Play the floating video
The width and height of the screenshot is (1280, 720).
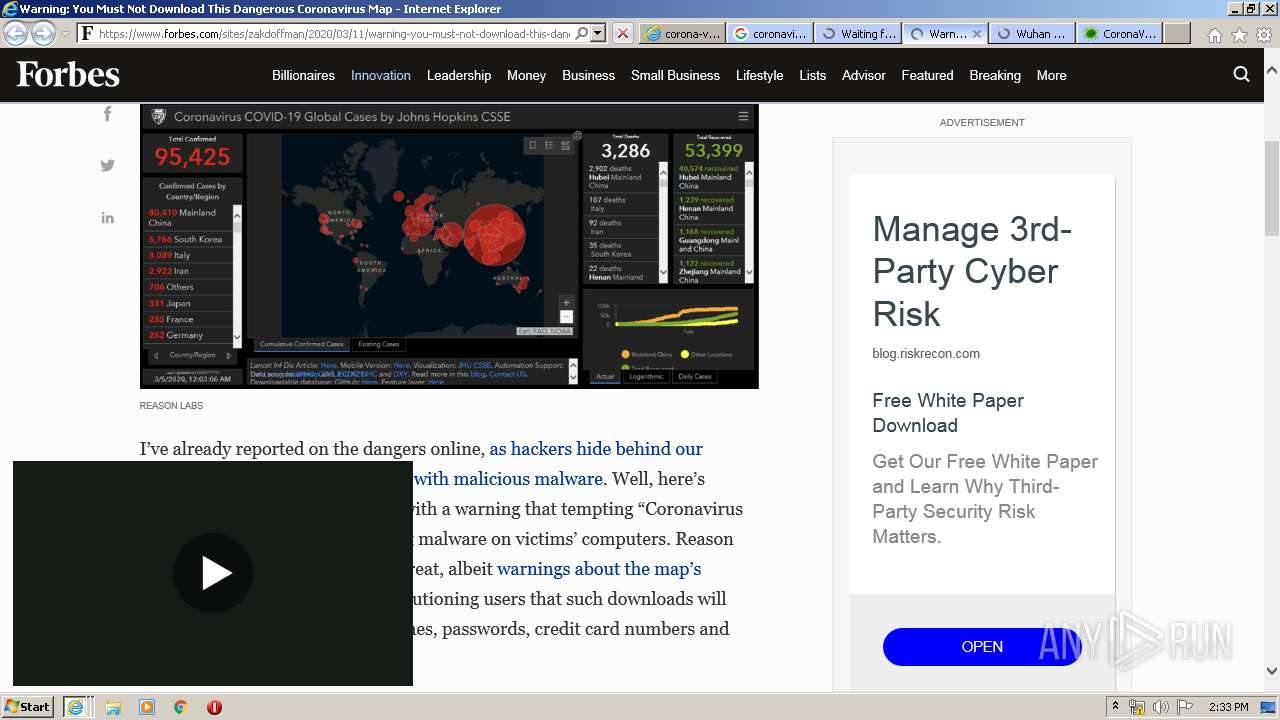click(x=213, y=573)
